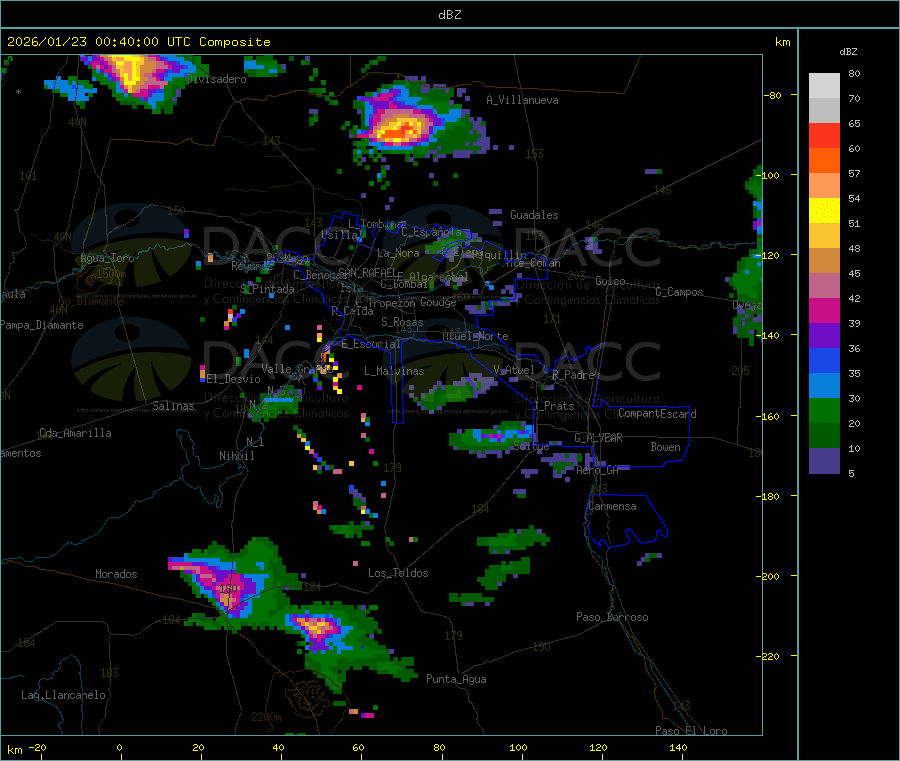Click the dBZ title at top
The image size is (900, 761).
tap(449, 15)
